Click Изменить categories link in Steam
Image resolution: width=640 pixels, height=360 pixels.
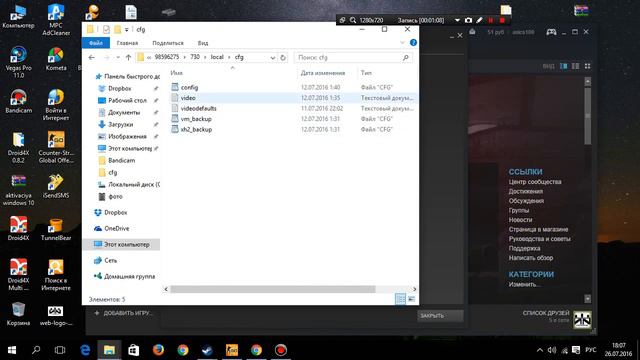coord(524,284)
